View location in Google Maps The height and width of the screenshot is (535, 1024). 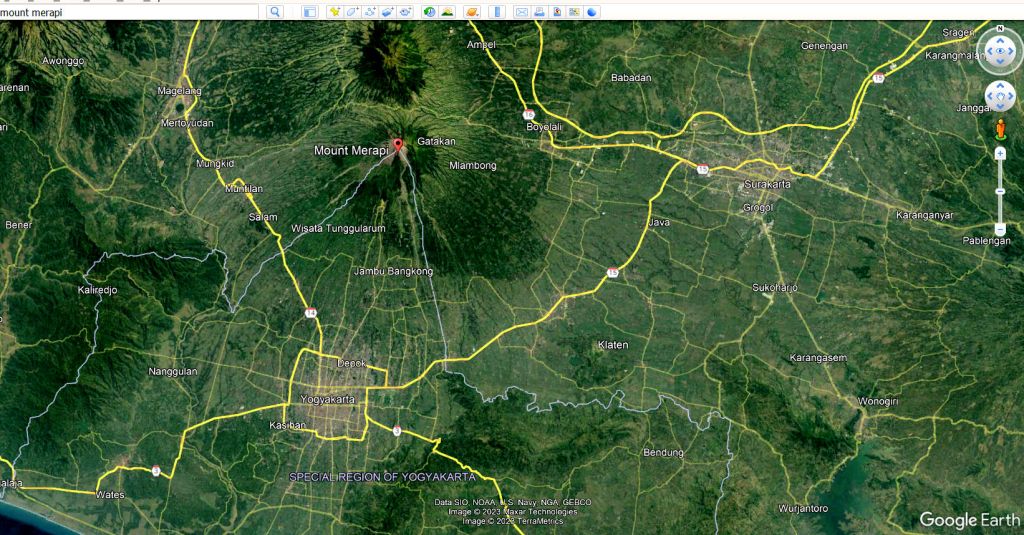pyautogui.click(x=574, y=12)
